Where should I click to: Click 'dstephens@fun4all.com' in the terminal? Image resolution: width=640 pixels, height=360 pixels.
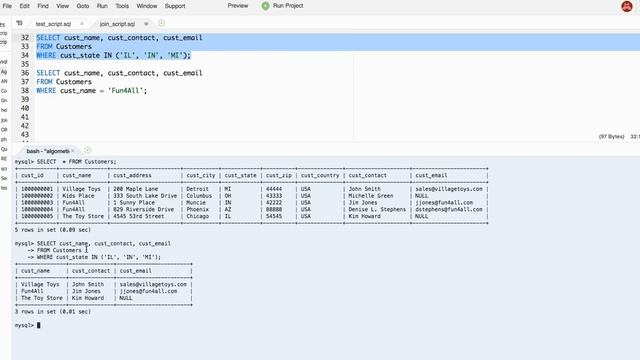449,209
